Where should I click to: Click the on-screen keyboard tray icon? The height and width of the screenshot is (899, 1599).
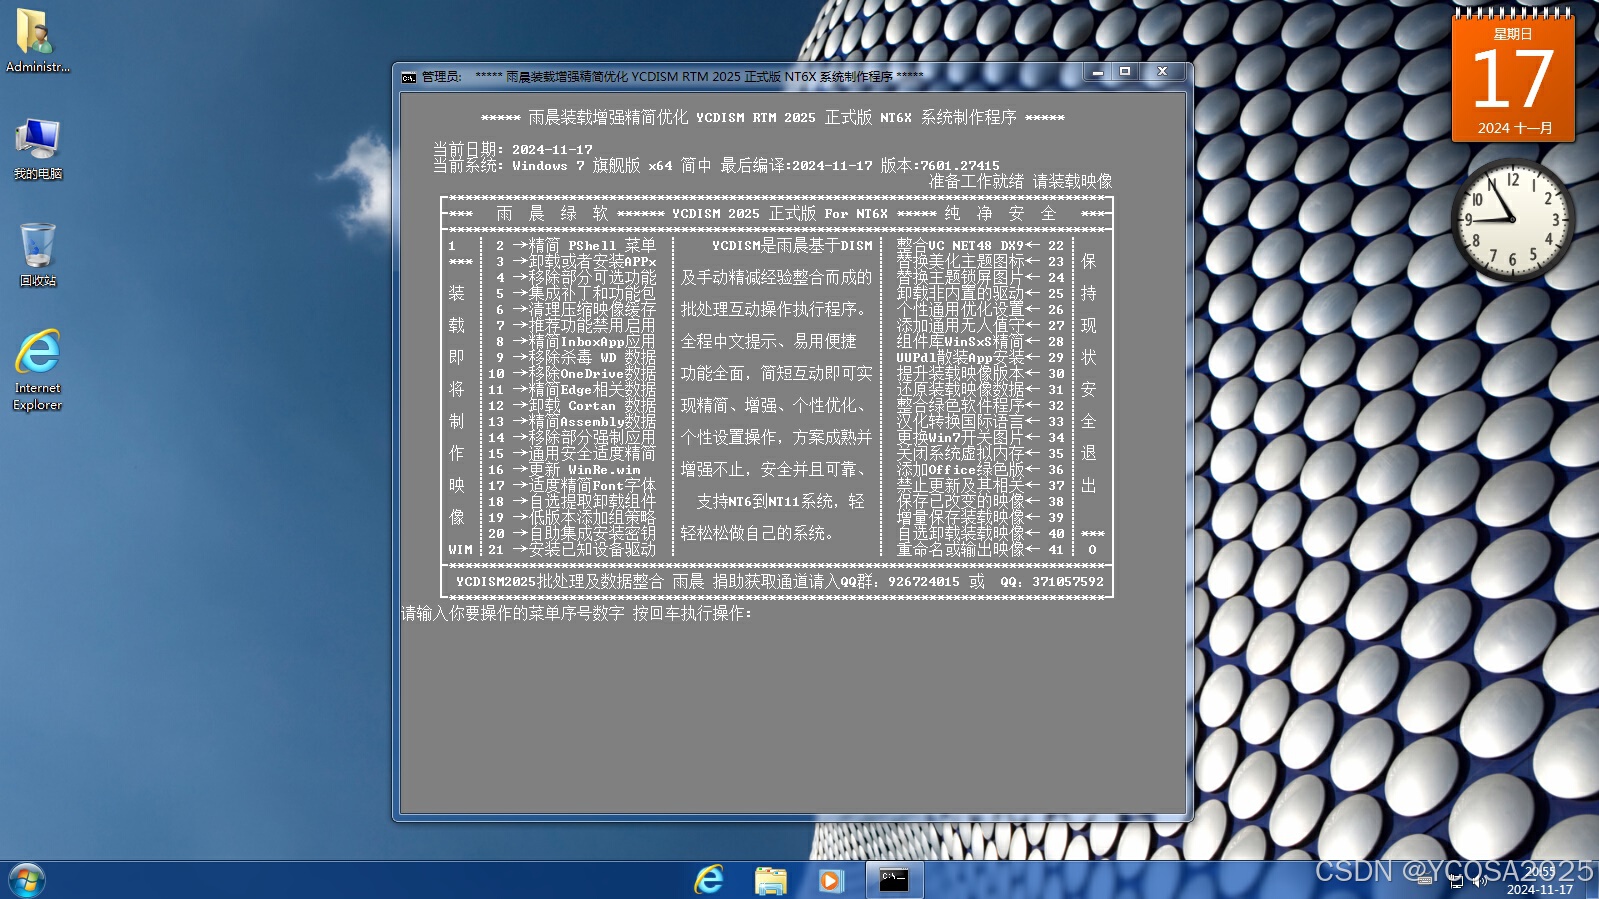[1424, 881]
